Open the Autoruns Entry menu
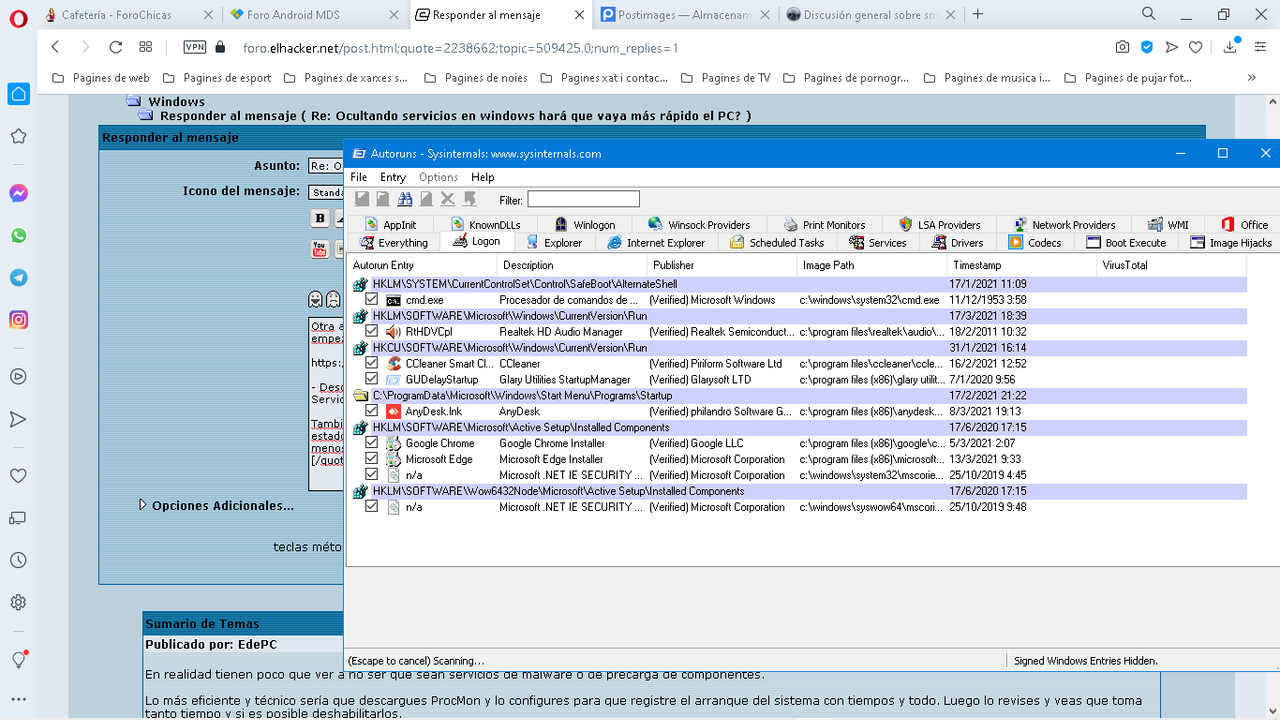Viewport: 1280px width, 720px height. coord(393,177)
